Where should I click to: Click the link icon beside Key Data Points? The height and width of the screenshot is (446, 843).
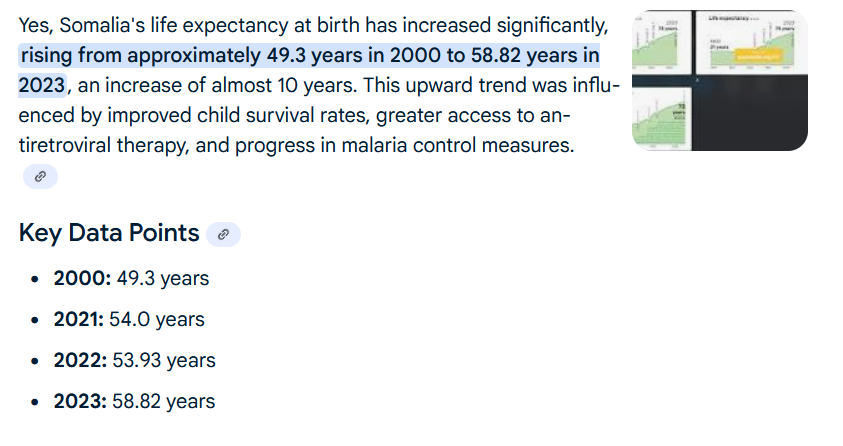point(223,234)
